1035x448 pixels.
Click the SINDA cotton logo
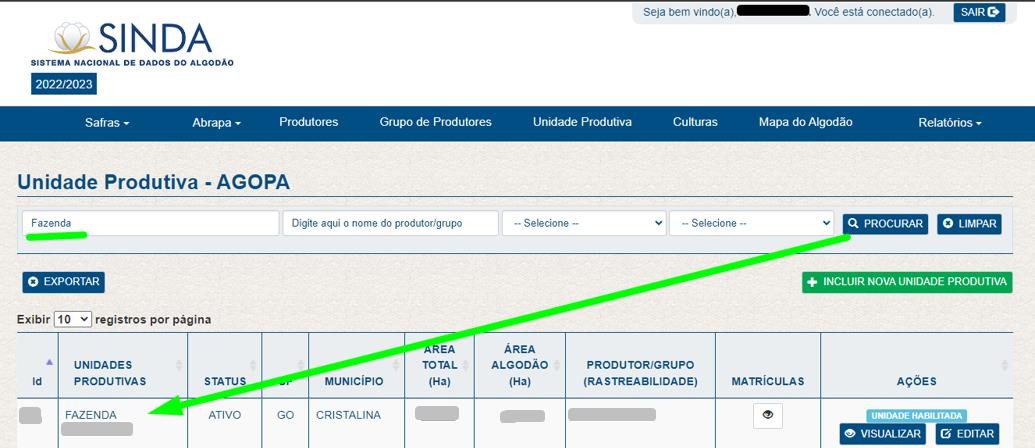point(132,45)
